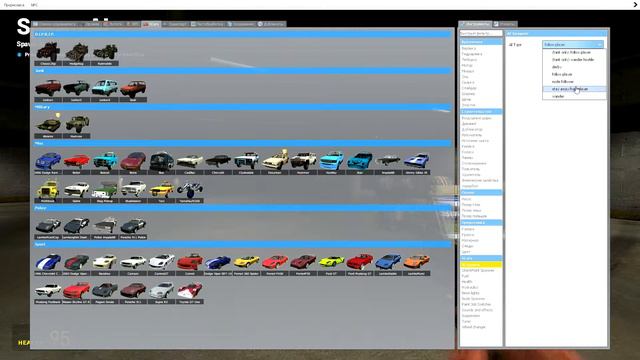Spawn the red-and-white Toyota GT-One

tap(190, 291)
